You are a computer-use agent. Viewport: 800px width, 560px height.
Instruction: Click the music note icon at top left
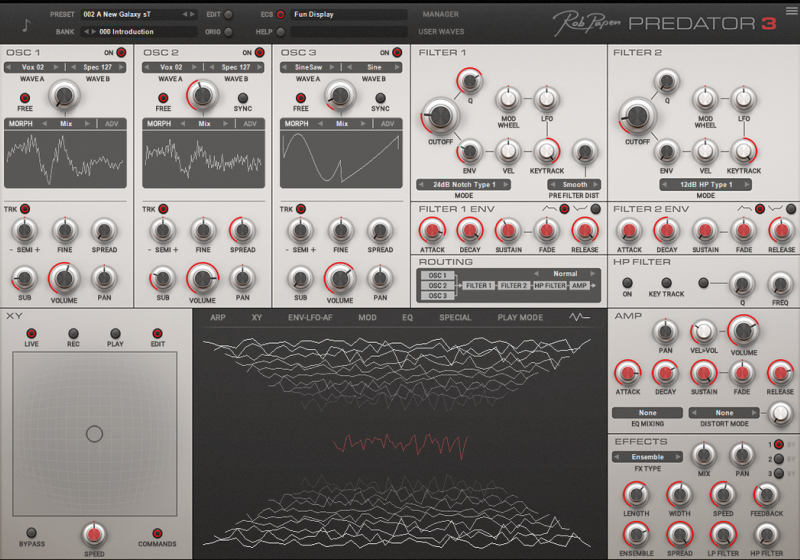tap(26, 24)
